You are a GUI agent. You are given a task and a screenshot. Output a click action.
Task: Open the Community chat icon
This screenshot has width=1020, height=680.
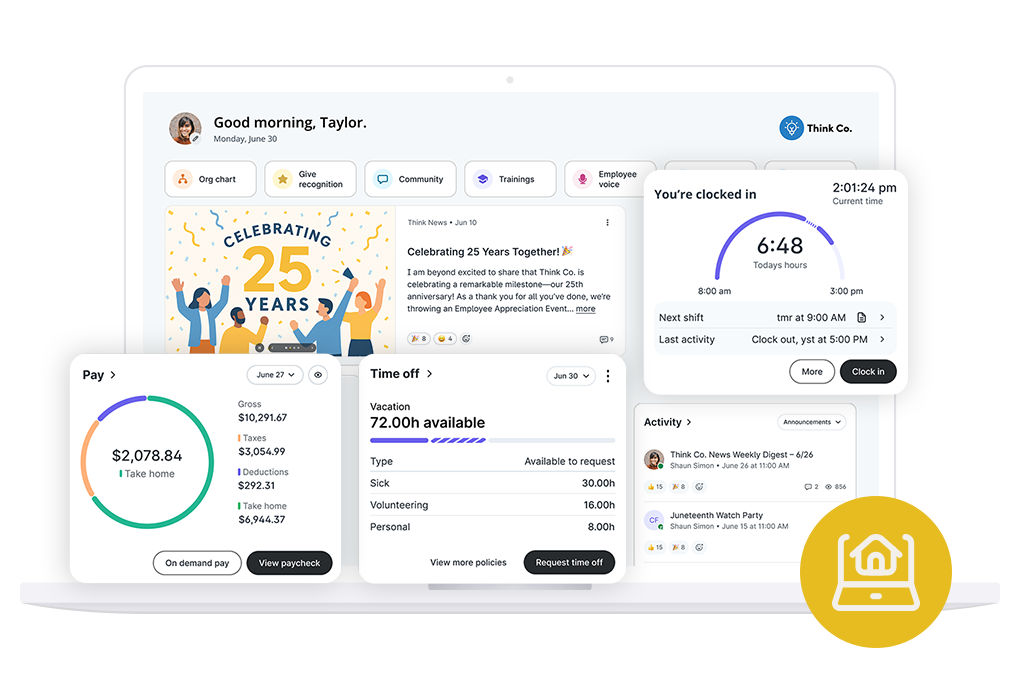click(x=382, y=179)
